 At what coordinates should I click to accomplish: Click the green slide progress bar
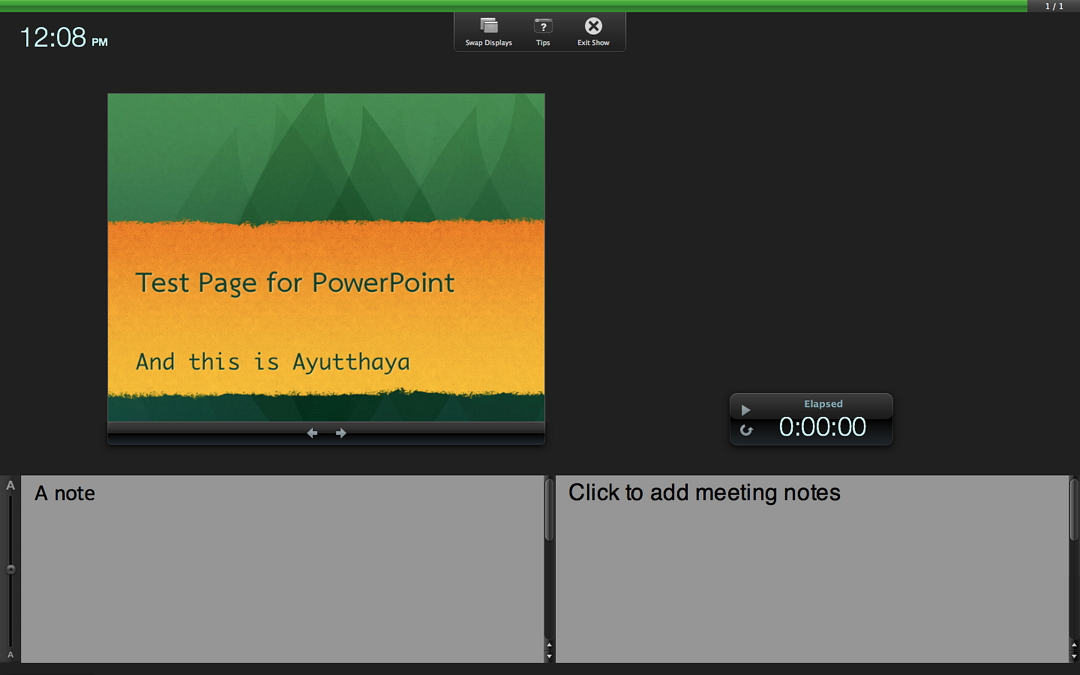click(x=513, y=6)
